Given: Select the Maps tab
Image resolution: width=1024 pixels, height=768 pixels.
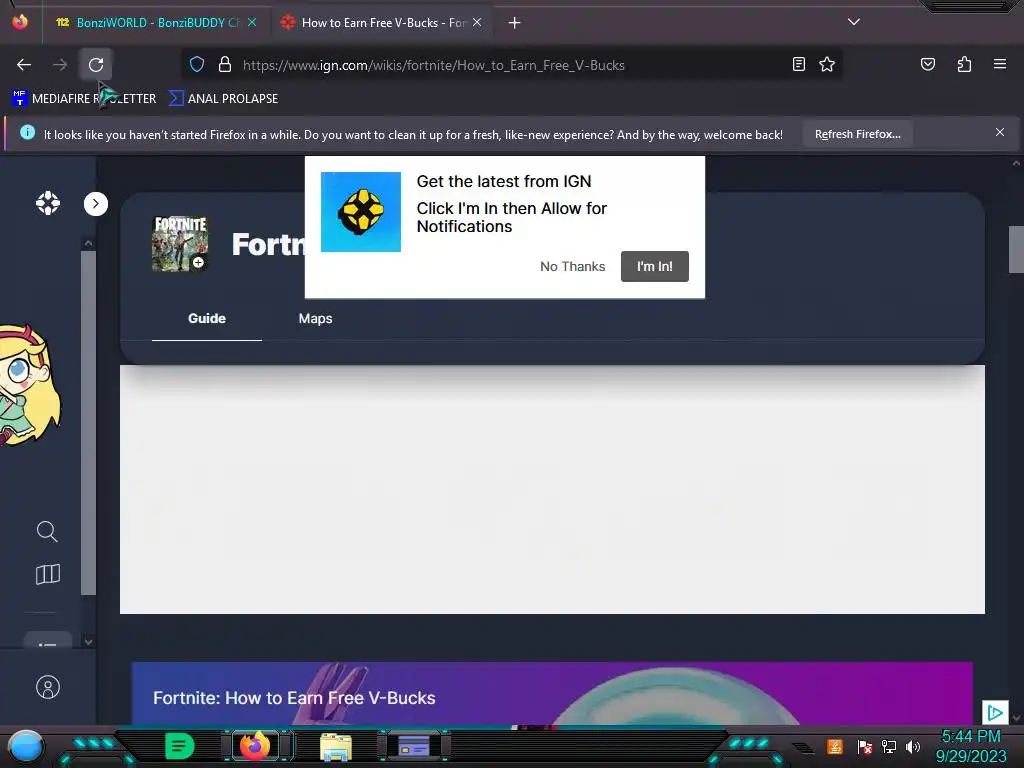Looking at the screenshot, I should (315, 319).
